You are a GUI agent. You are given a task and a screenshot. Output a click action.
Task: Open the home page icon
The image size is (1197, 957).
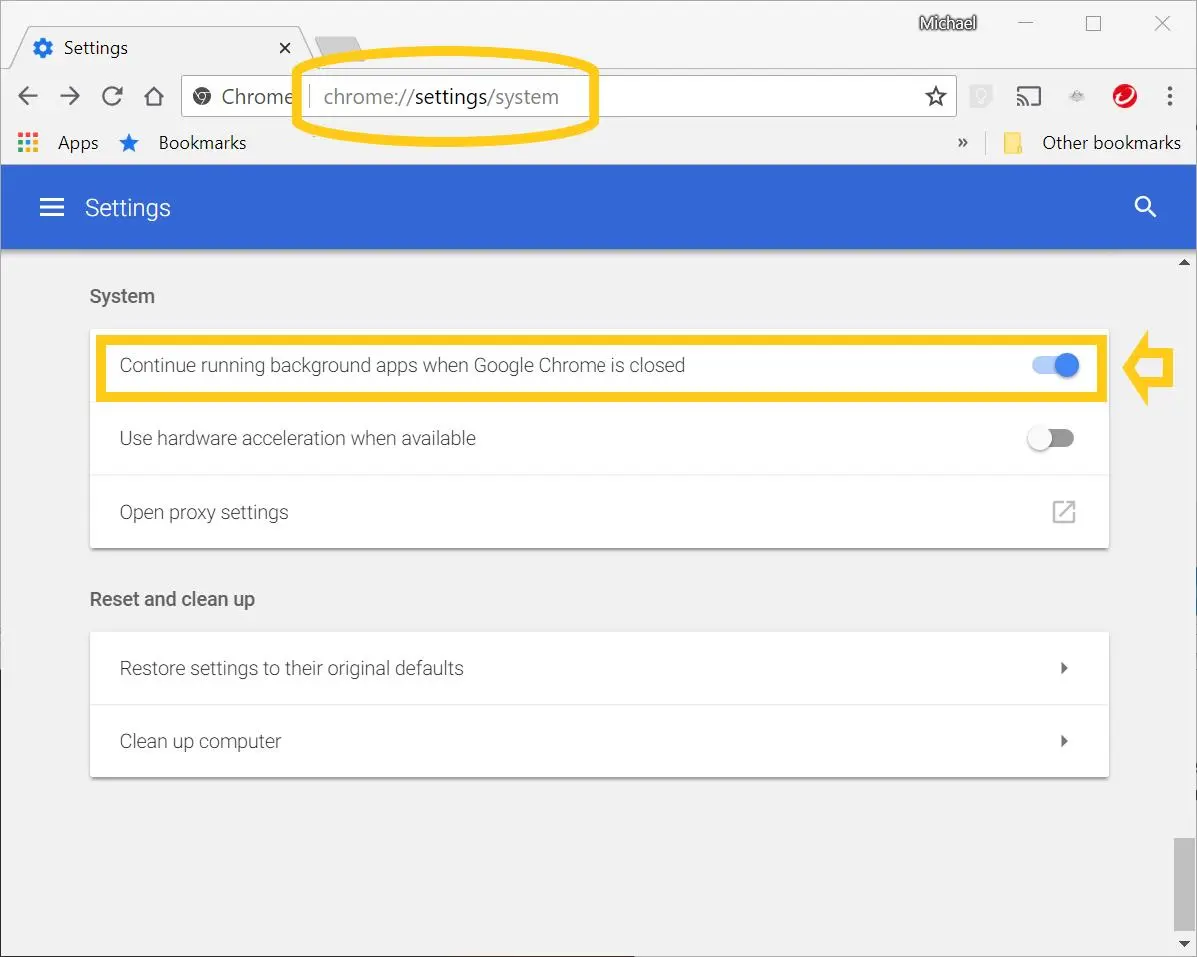click(x=154, y=96)
